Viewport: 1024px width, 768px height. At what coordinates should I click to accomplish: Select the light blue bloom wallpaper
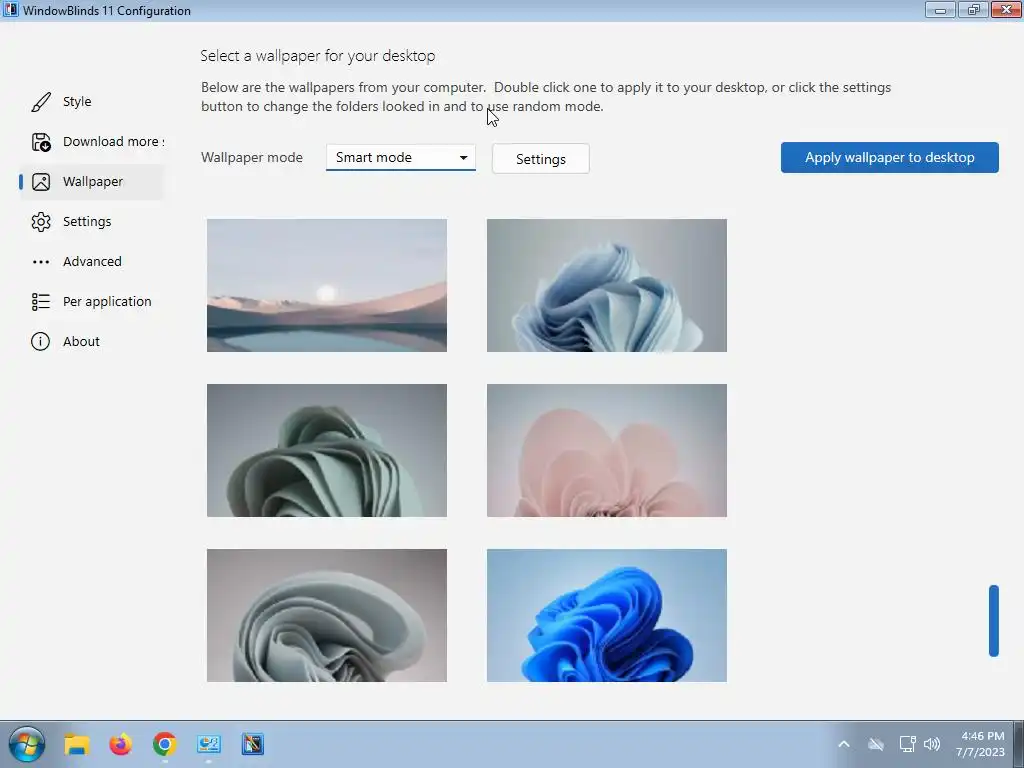pyautogui.click(x=607, y=285)
